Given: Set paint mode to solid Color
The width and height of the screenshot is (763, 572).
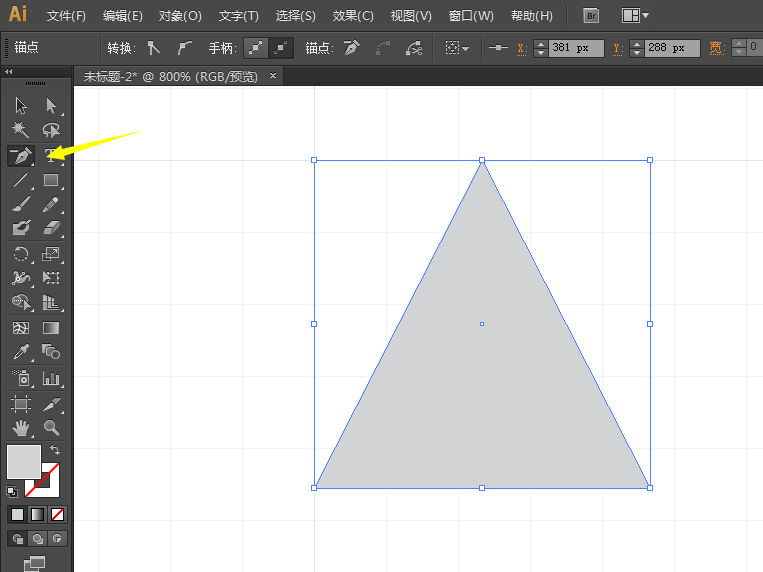Looking at the screenshot, I should click(18, 515).
